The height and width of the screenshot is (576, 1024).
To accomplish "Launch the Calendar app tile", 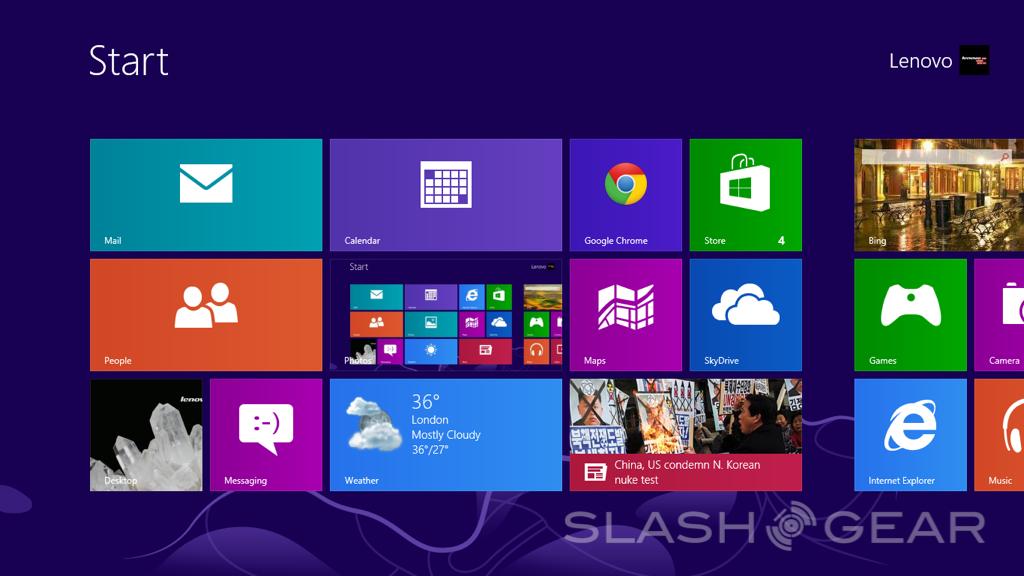I will 445,195.
